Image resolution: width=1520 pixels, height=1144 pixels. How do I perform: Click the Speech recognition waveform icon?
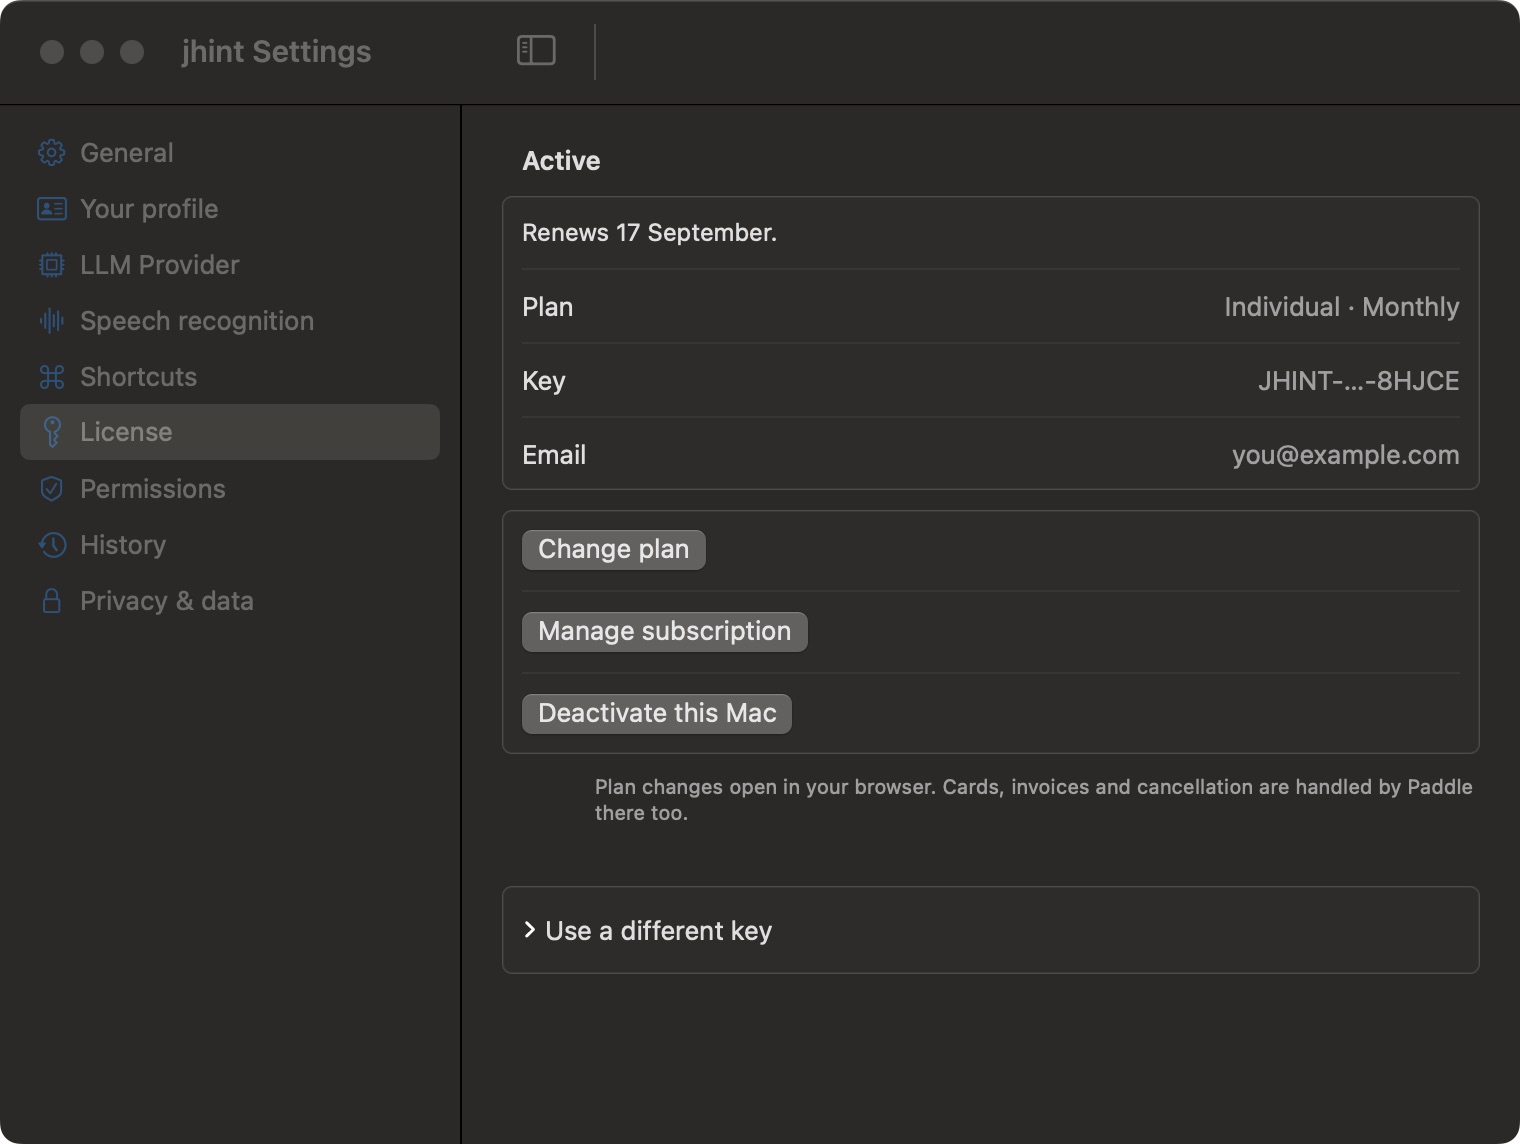tap(52, 321)
